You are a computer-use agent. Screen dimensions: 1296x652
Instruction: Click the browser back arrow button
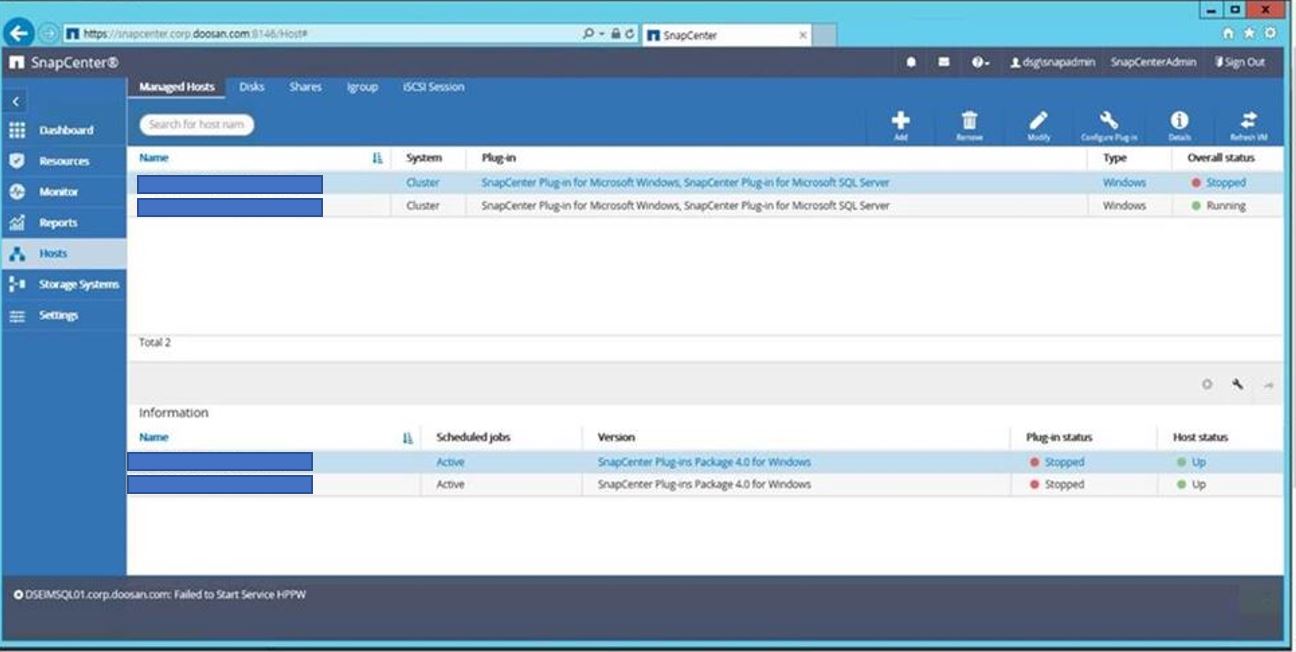(19, 33)
